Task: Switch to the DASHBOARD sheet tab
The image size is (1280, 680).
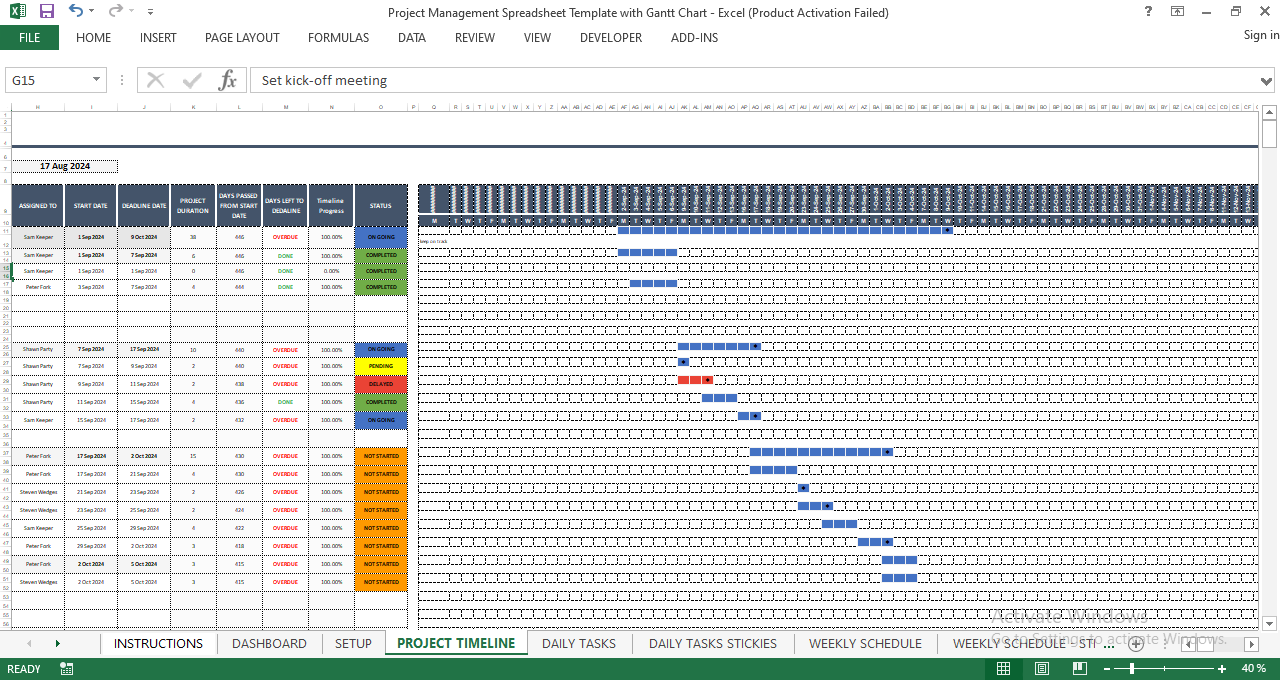Action: [268, 644]
